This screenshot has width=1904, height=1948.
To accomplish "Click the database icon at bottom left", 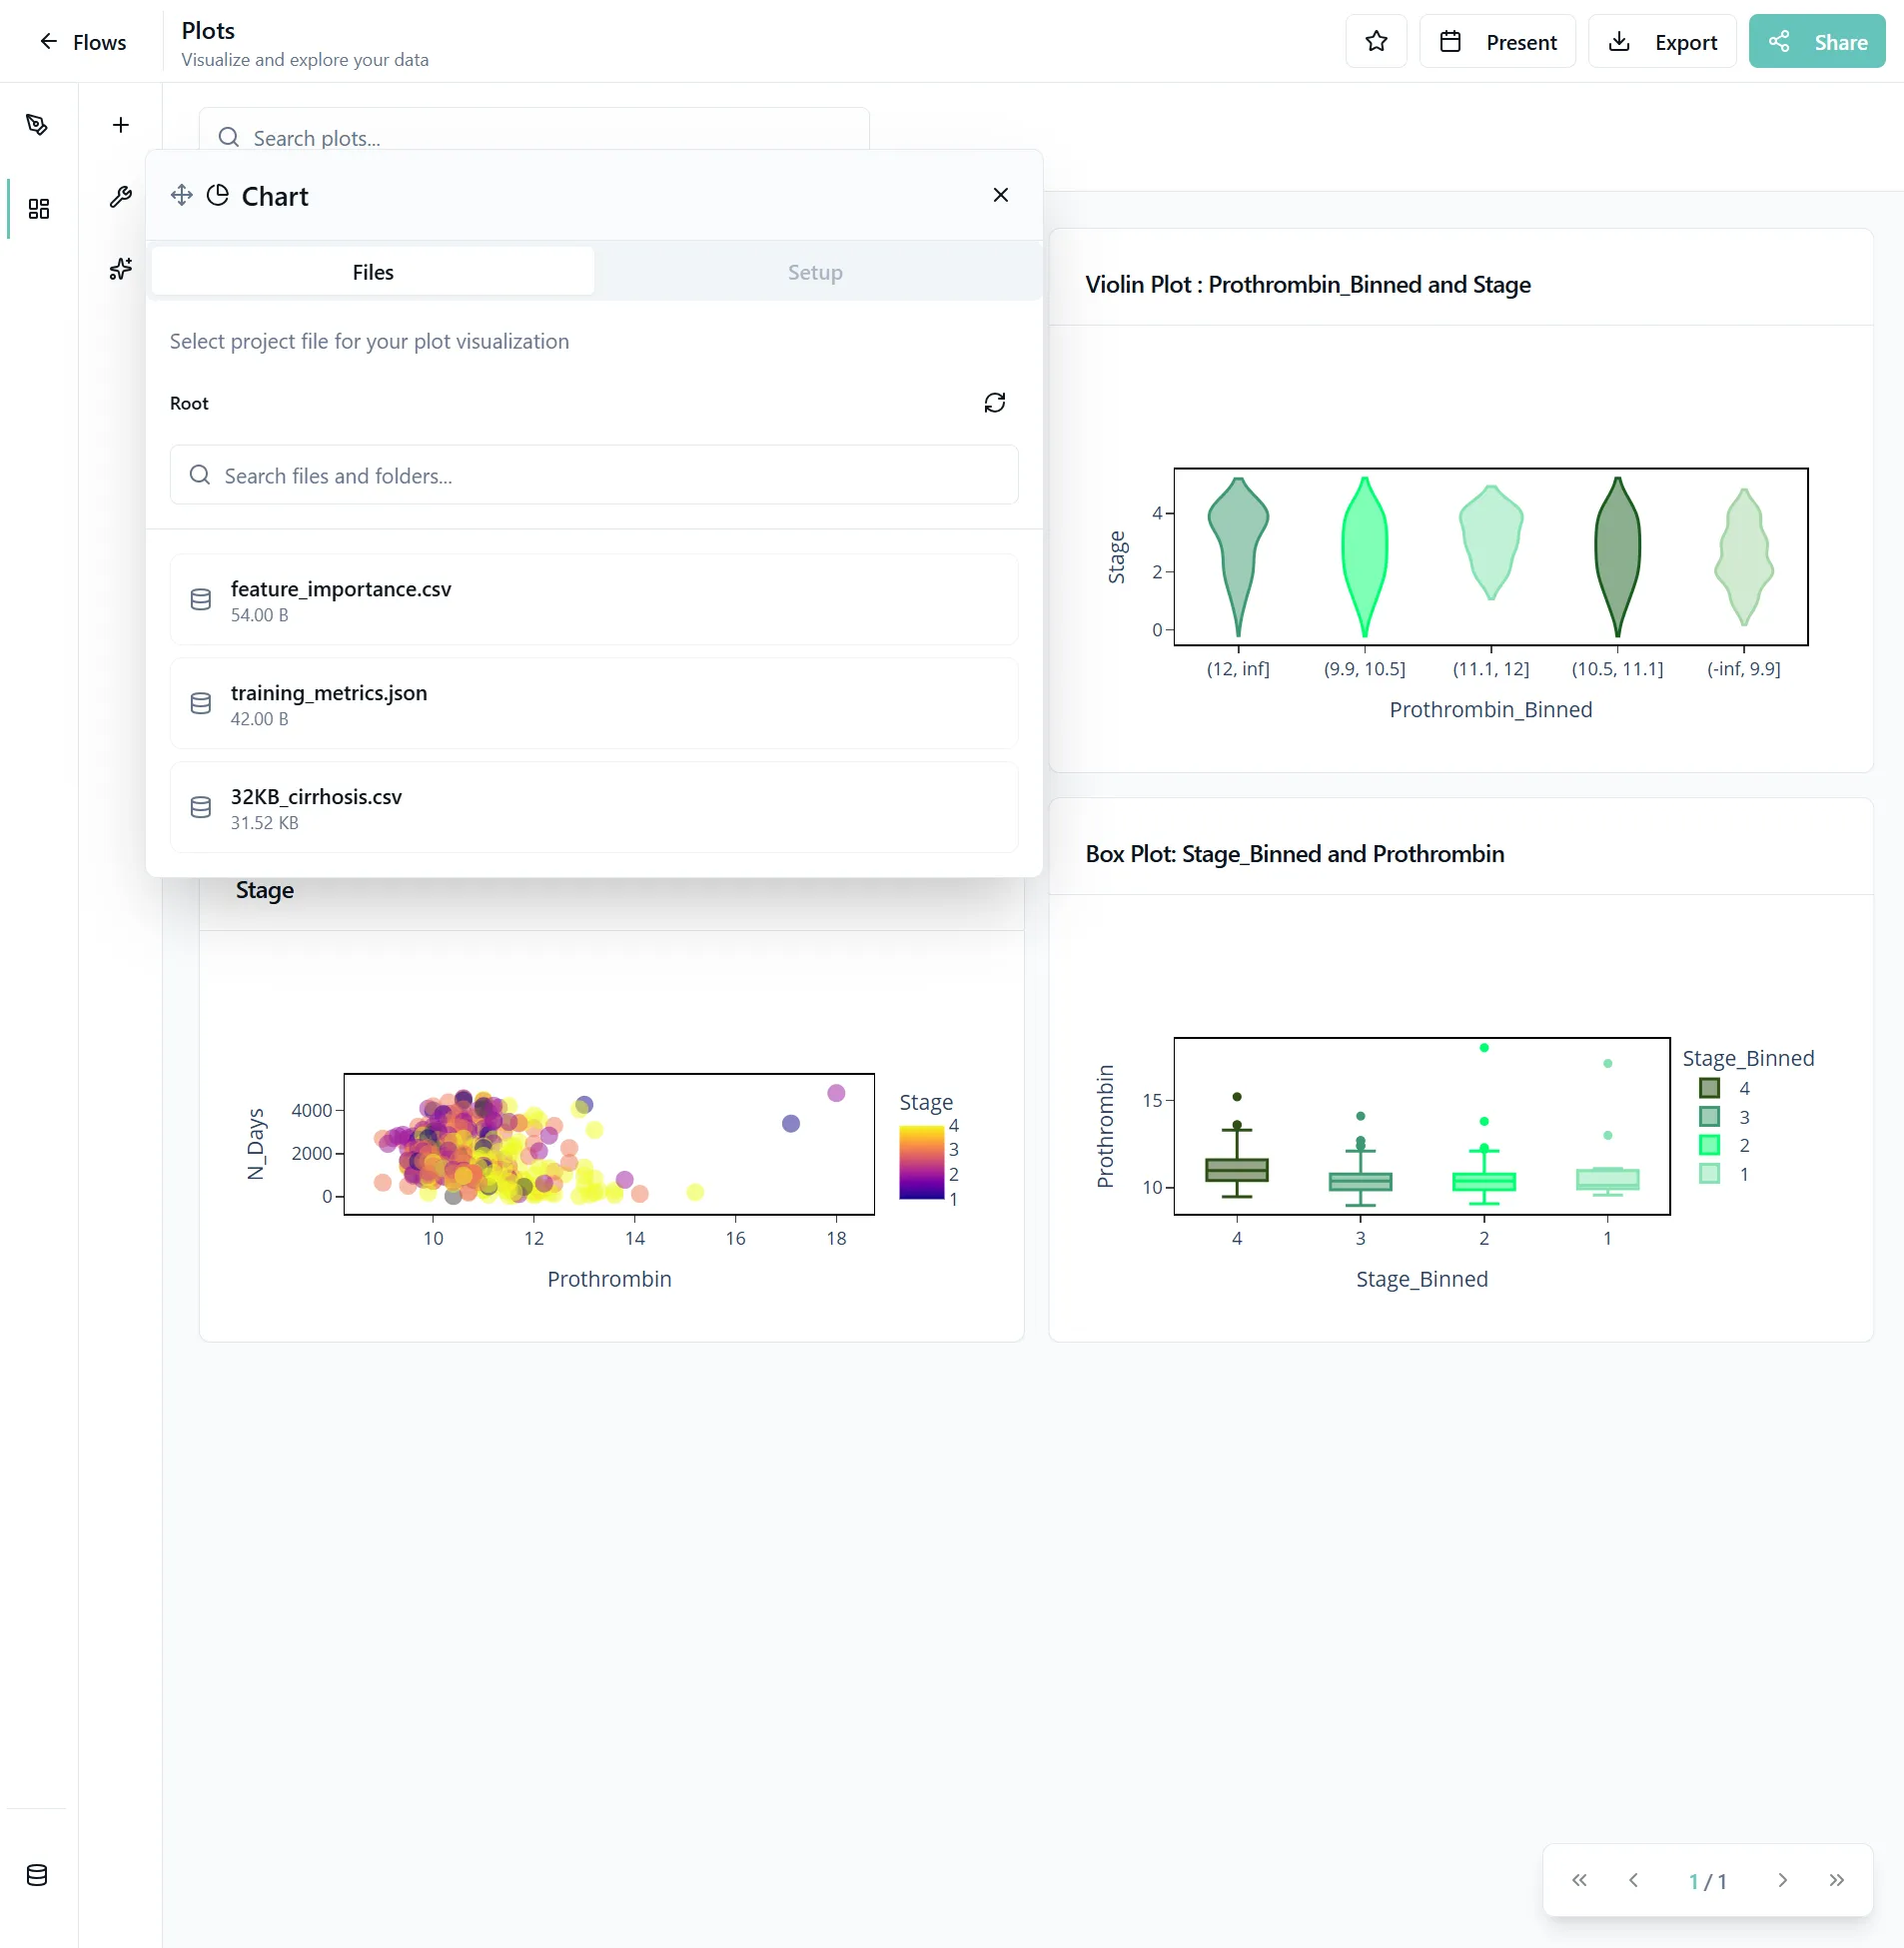I will tap(37, 1875).
